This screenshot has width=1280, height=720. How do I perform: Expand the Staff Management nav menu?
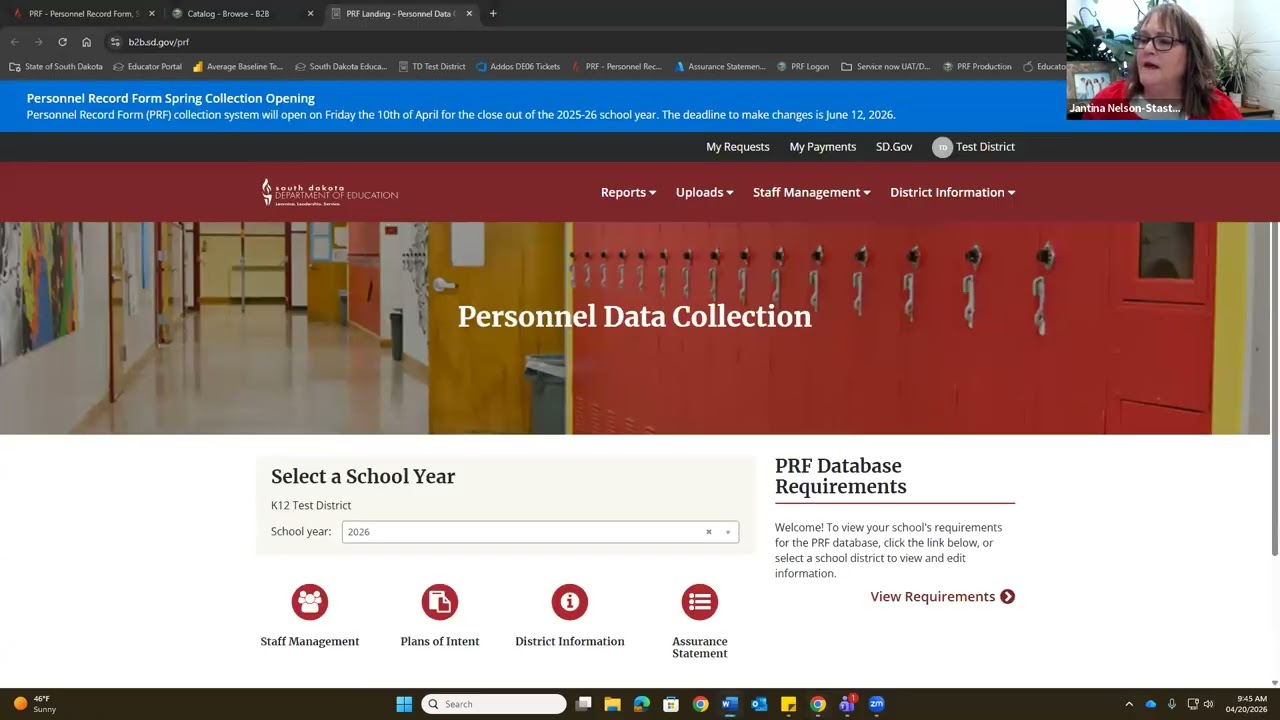[811, 192]
